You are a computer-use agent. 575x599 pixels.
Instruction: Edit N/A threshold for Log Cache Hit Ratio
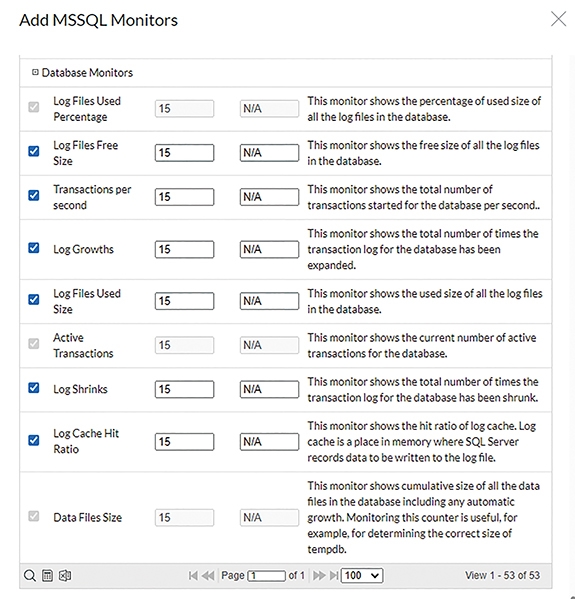coord(269,442)
